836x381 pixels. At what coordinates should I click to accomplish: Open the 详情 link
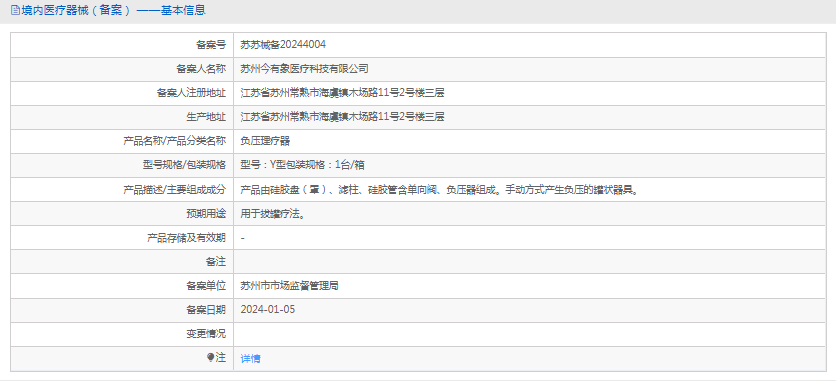(x=251, y=359)
